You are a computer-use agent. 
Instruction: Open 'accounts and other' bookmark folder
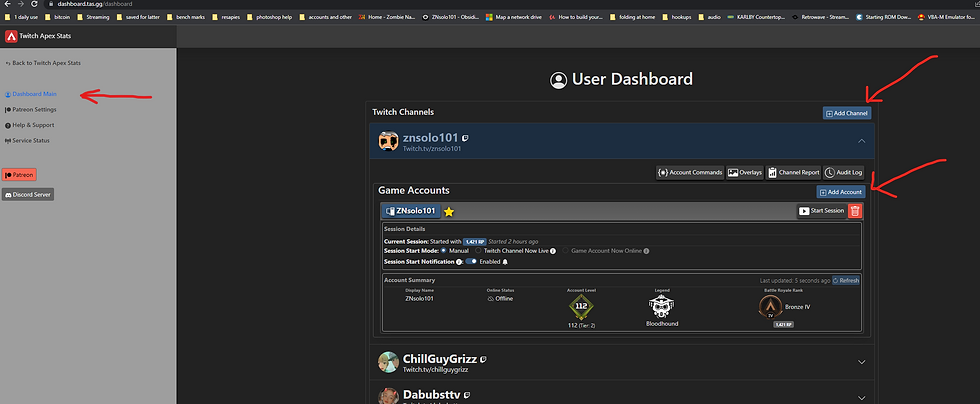point(326,18)
